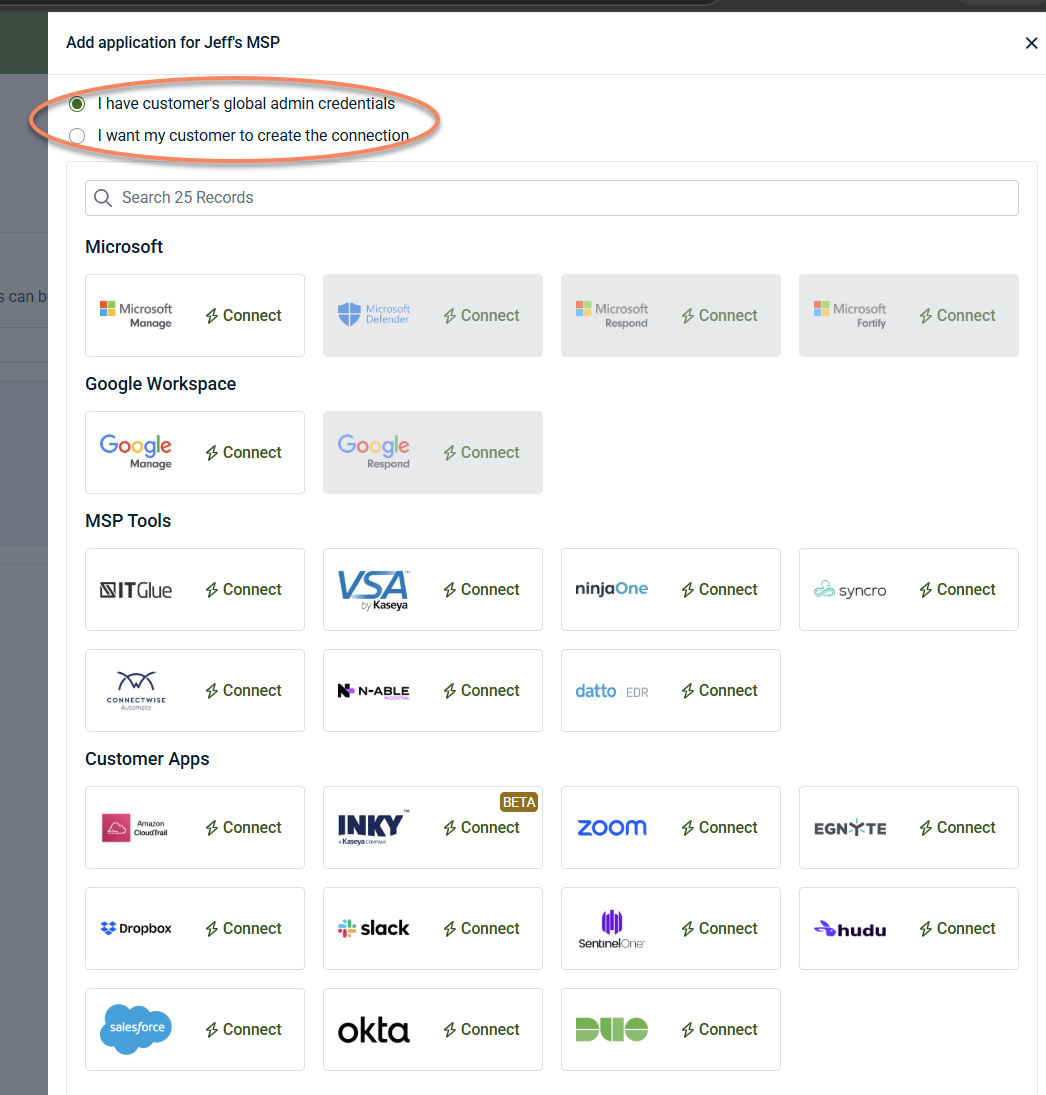1046x1095 pixels.
Task: Click the Microsoft Defender logo
Action: (x=374, y=314)
